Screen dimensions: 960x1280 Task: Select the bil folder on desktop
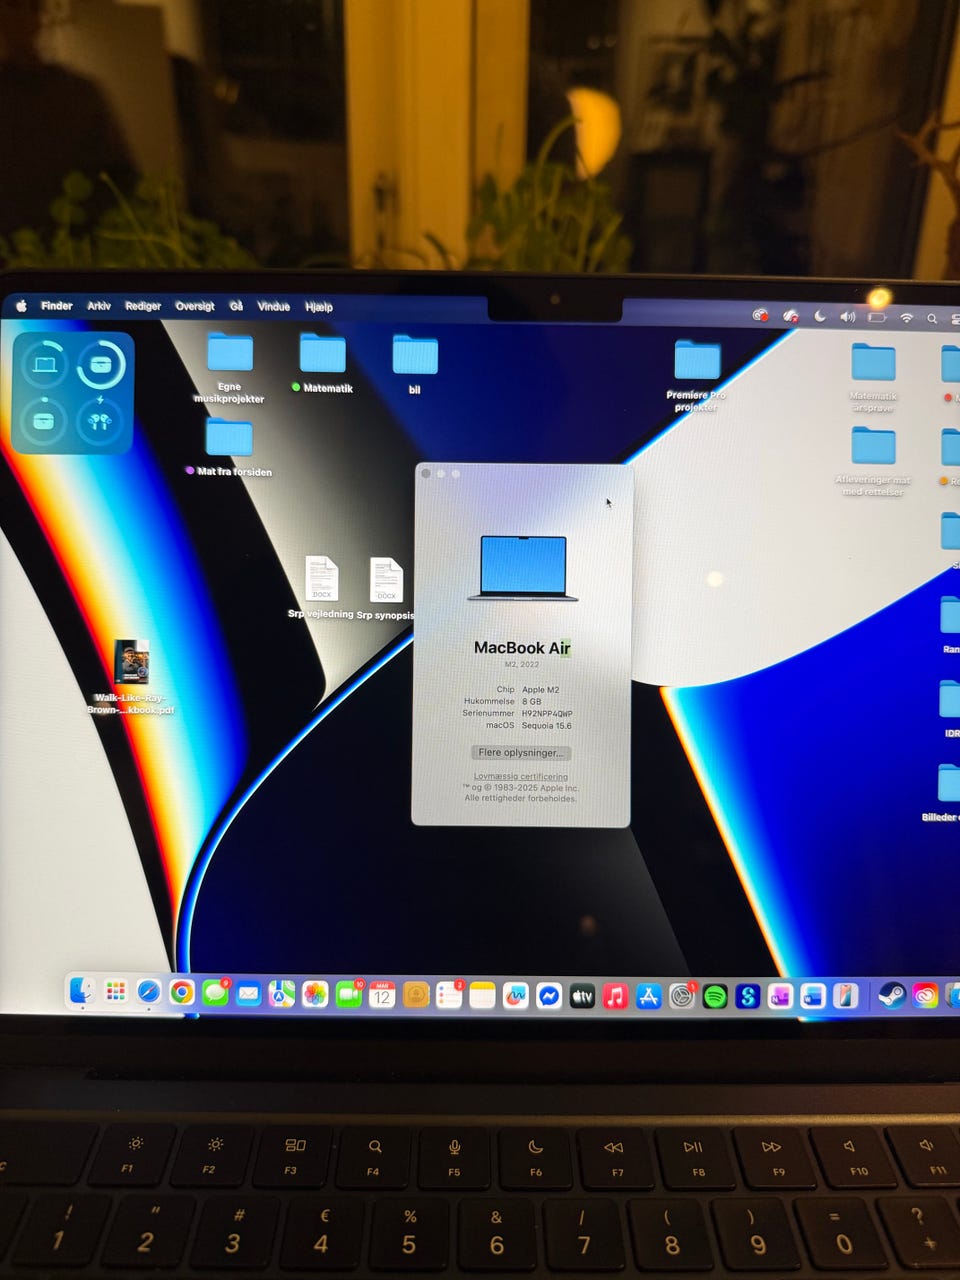click(415, 362)
